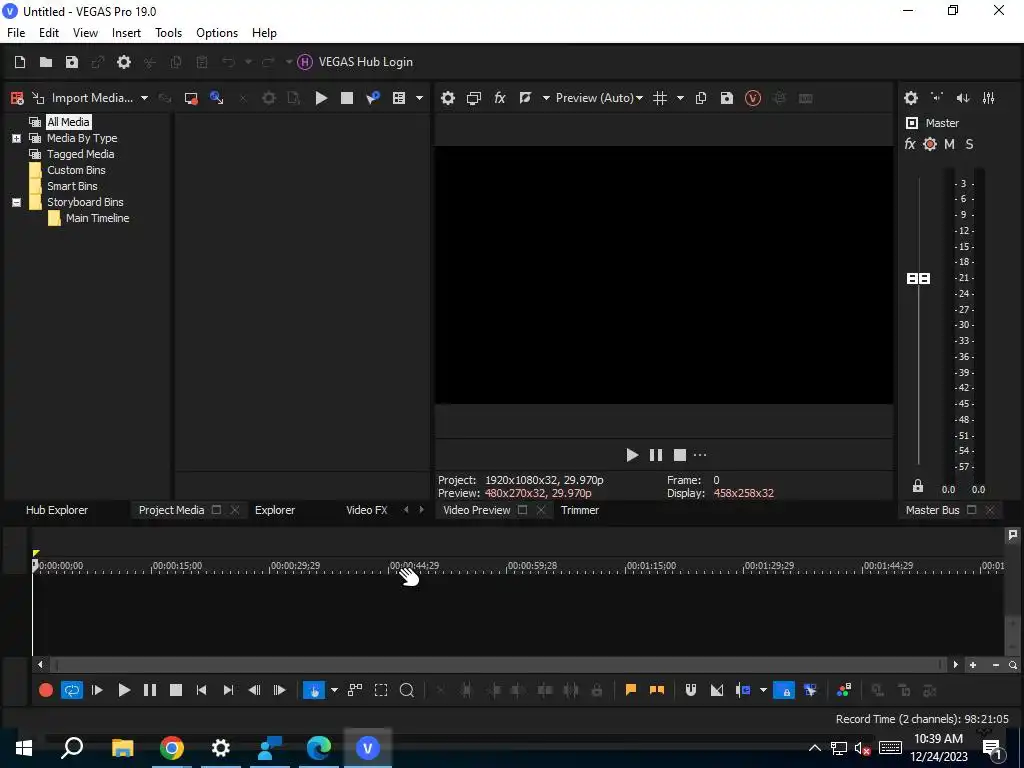The width and height of the screenshot is (1024, 768).
Task: Open Project Media views dropdown
Action: tap(419, 98)
